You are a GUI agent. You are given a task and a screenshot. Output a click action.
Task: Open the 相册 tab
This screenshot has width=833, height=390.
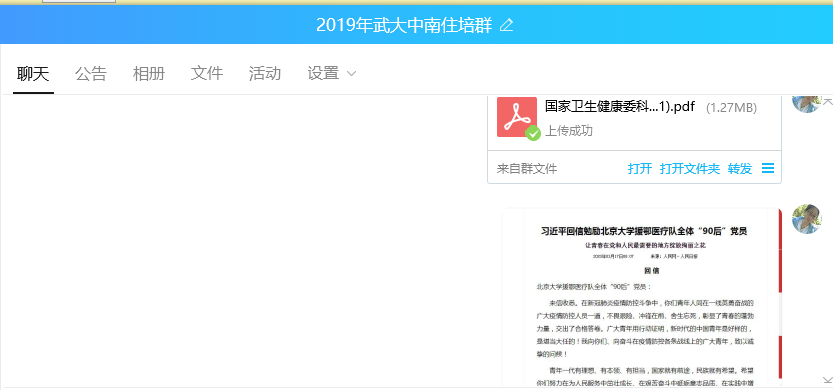click(x=149, y=73)
